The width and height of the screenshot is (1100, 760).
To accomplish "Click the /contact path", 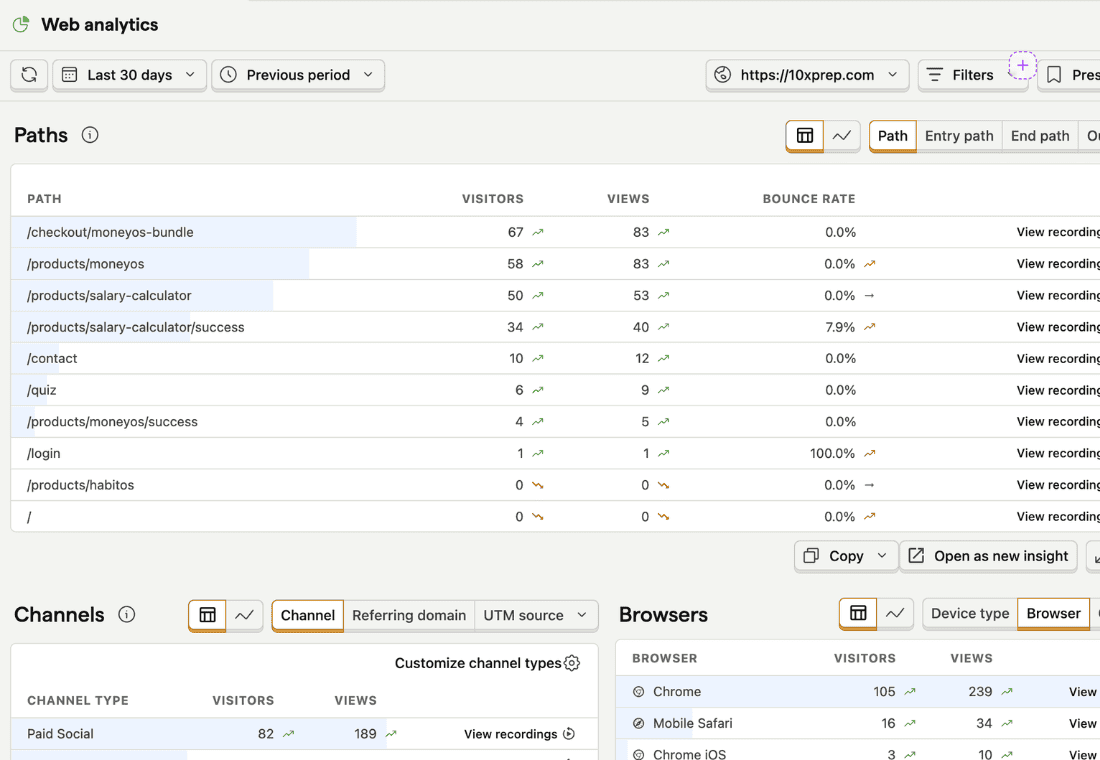I will click(52, 359).
